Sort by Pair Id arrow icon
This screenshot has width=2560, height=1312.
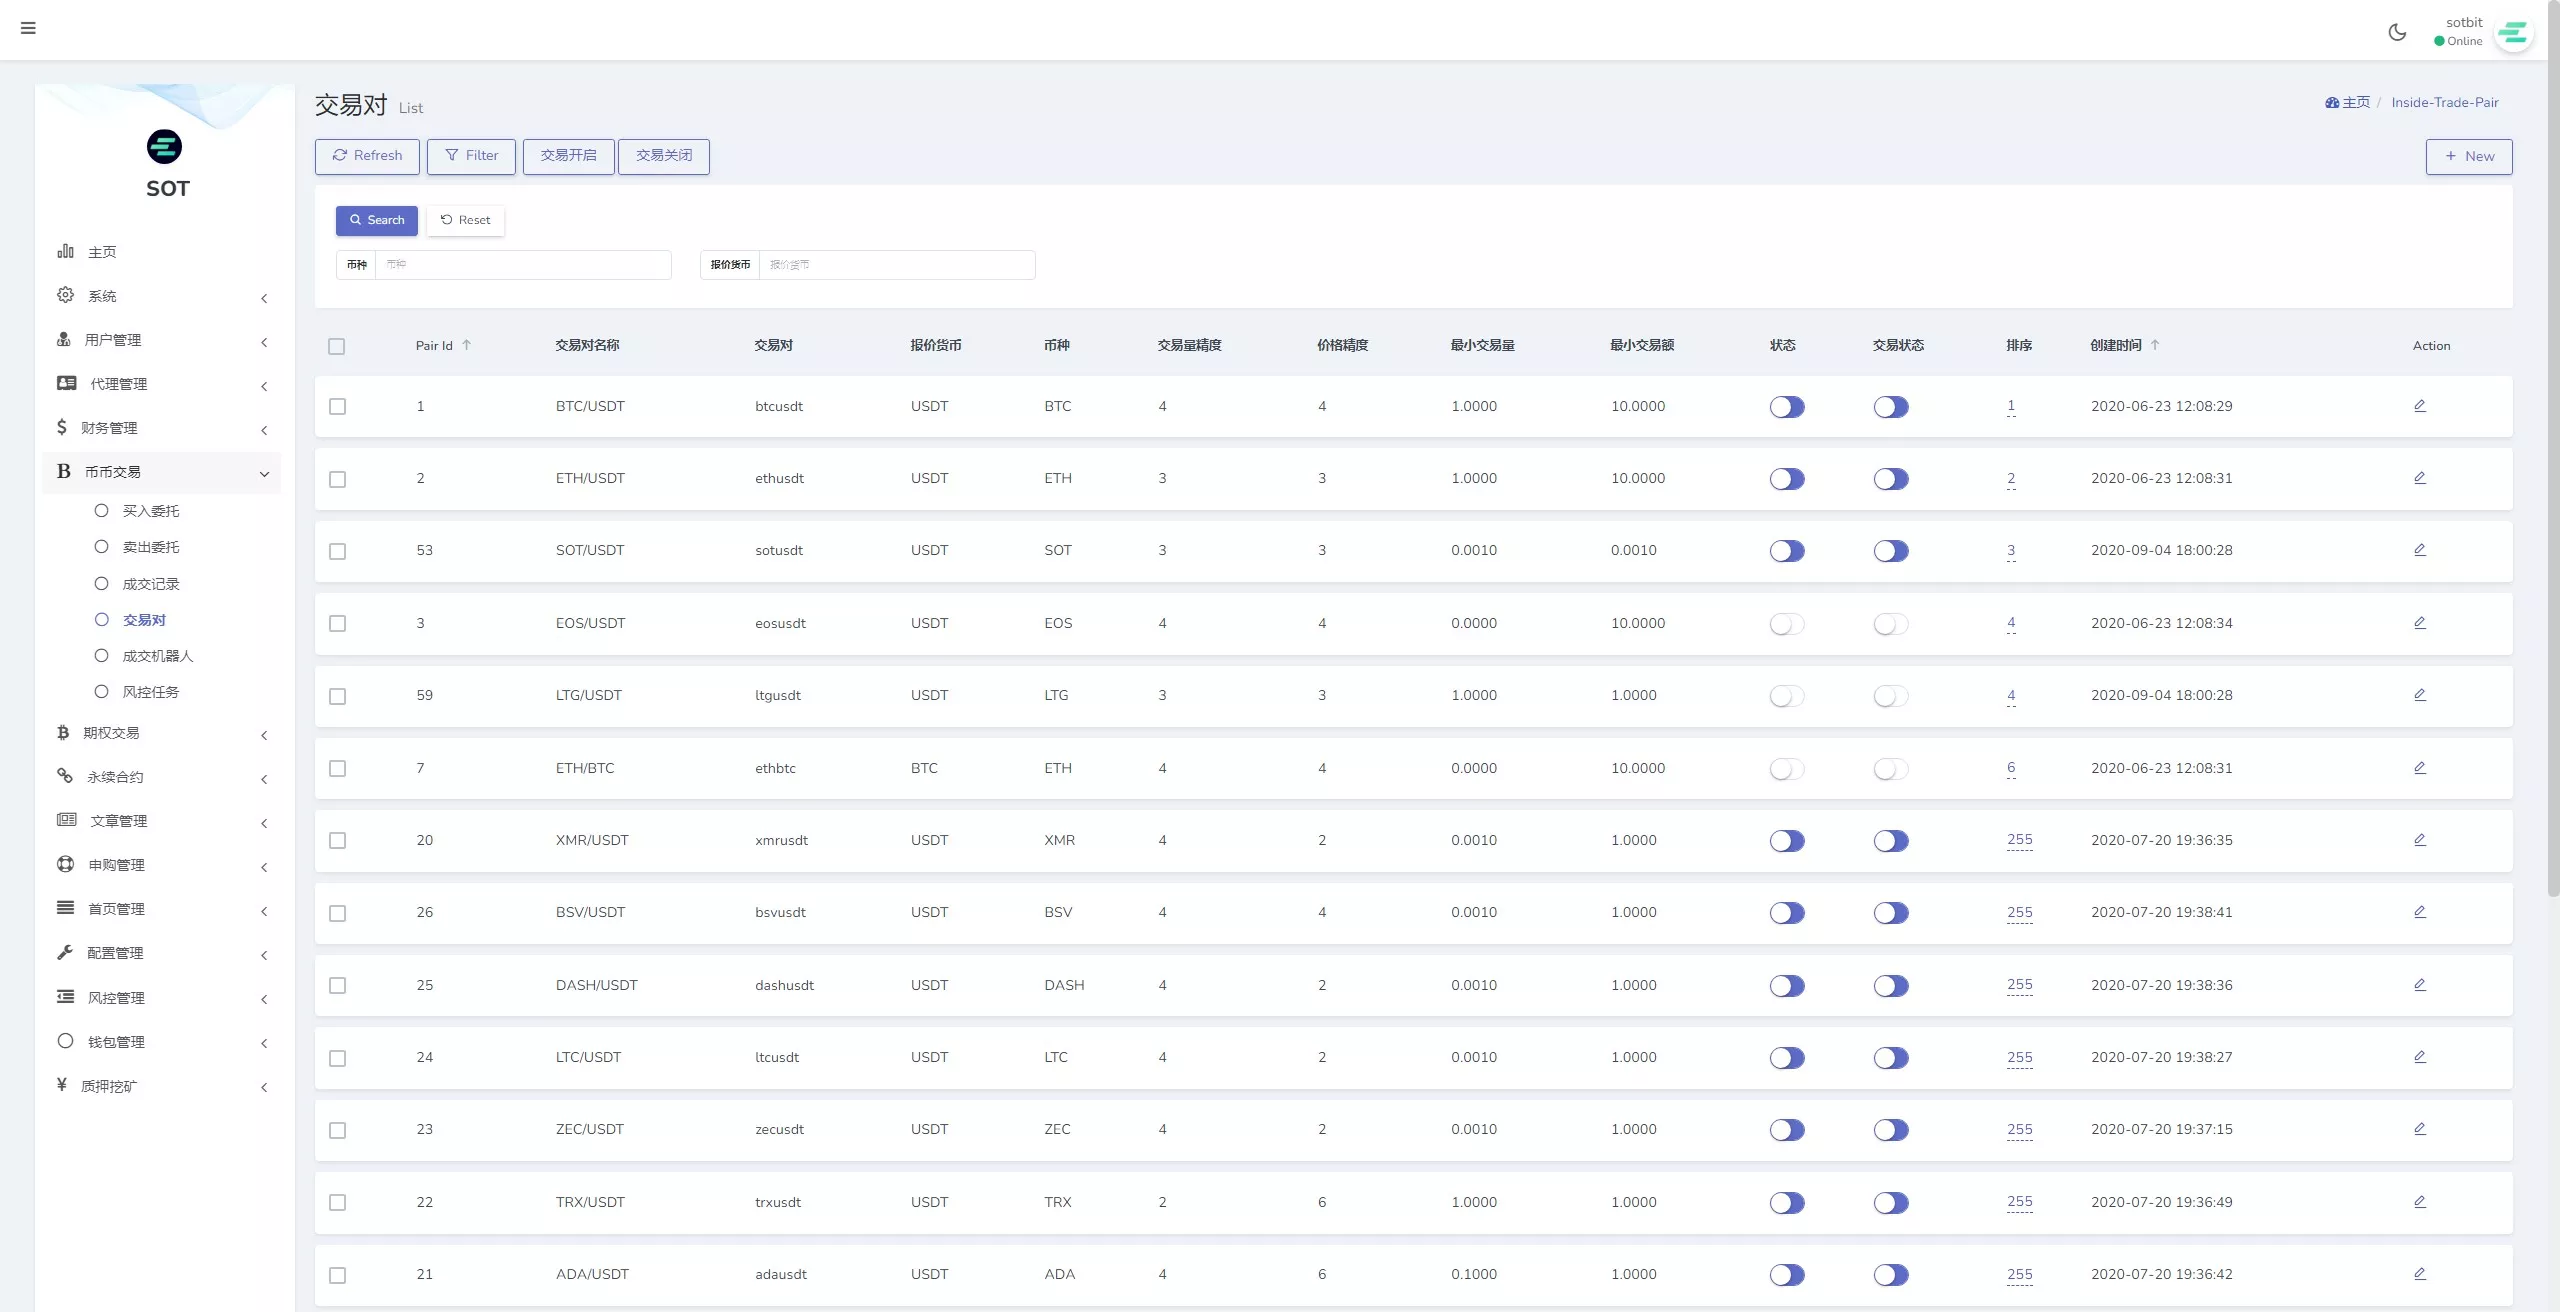[466, 345]
